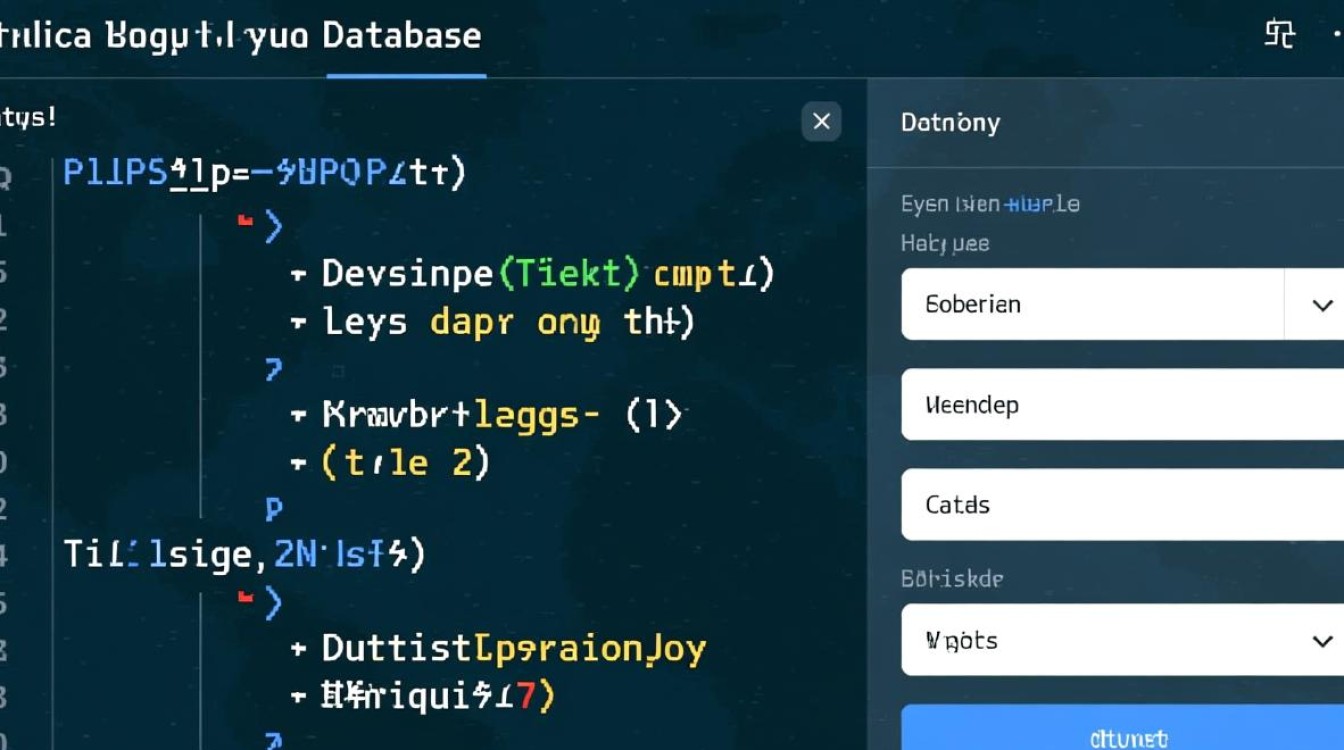This screenshot has width=1344, height=750.
Task: Click the tys! label at top left
Action: (28, 117)
